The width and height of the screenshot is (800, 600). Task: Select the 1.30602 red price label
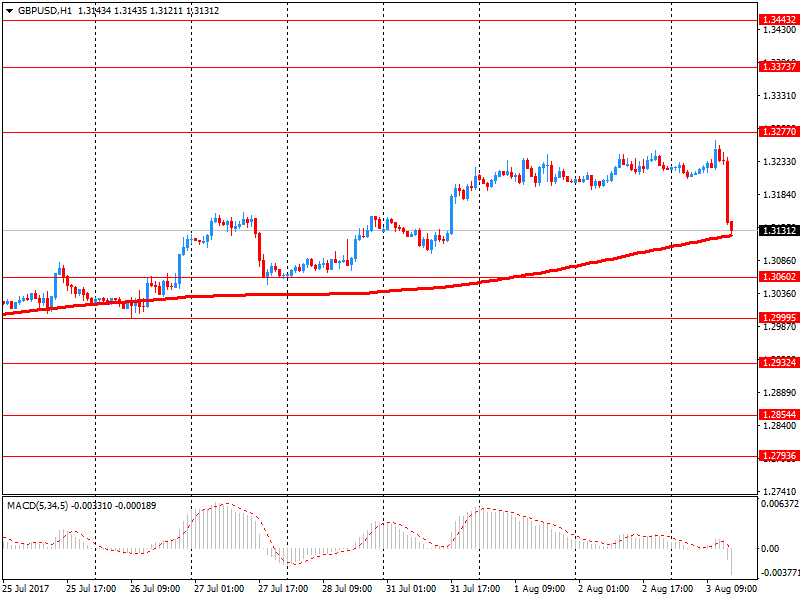click(x=779, y=277)
